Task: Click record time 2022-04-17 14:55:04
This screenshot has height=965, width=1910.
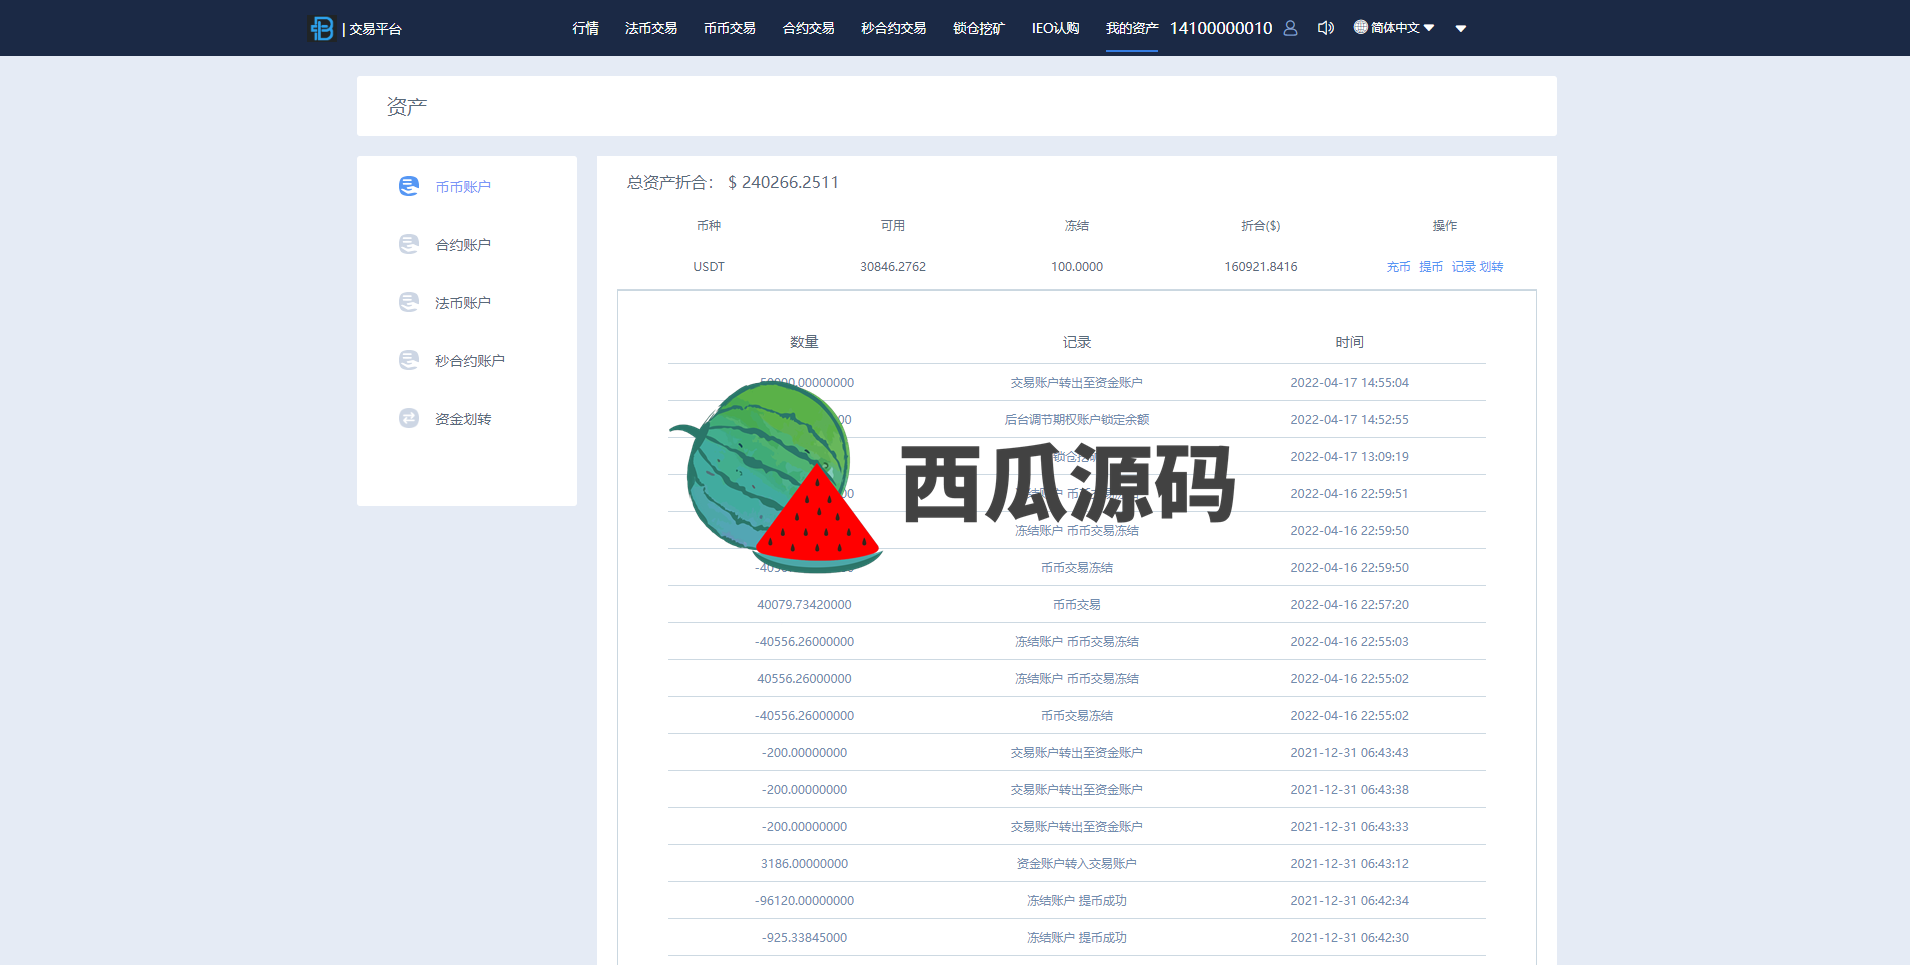Action: click(1349, 383)
